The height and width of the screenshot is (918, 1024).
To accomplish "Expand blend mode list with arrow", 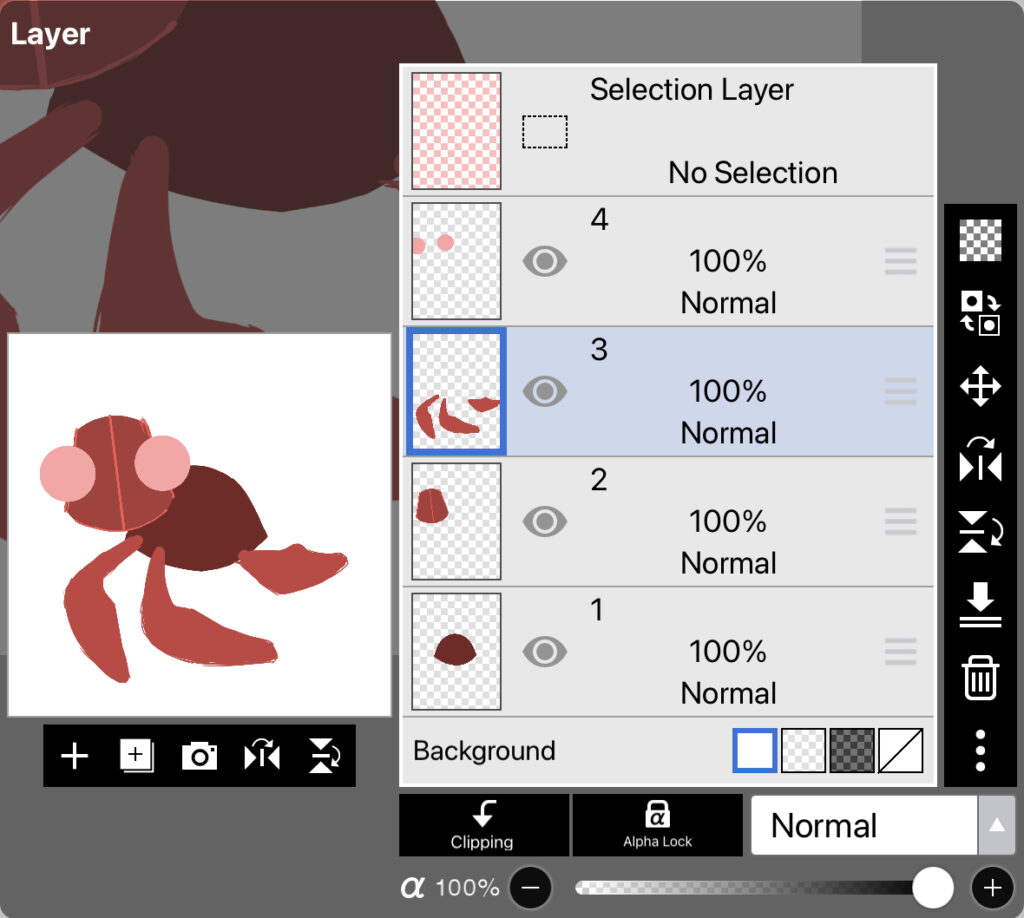I will [x=996, y=826].
